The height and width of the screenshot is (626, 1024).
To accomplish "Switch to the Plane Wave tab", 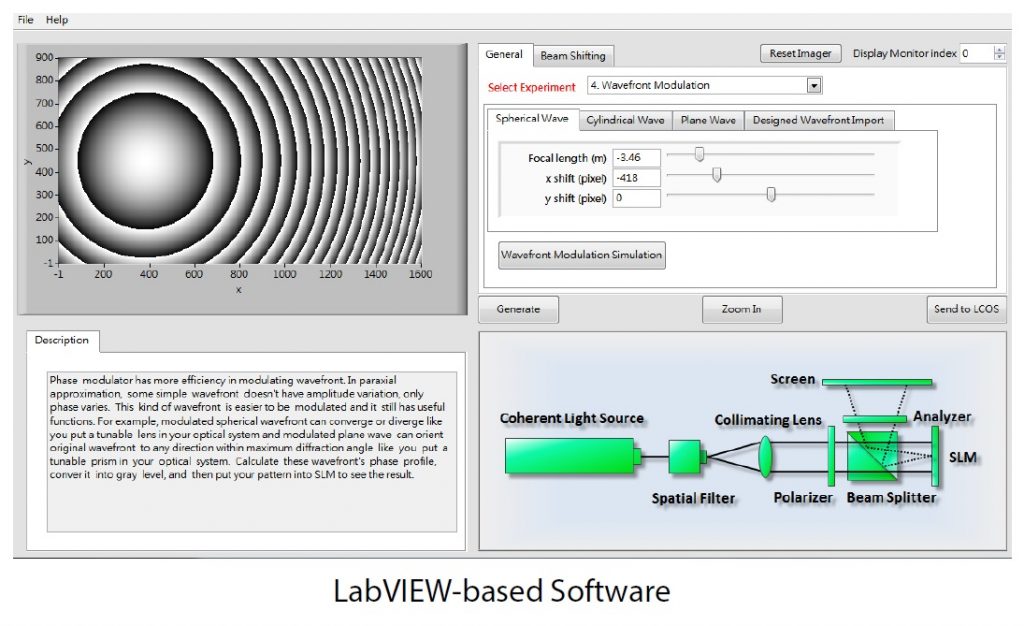I will 708,119.
